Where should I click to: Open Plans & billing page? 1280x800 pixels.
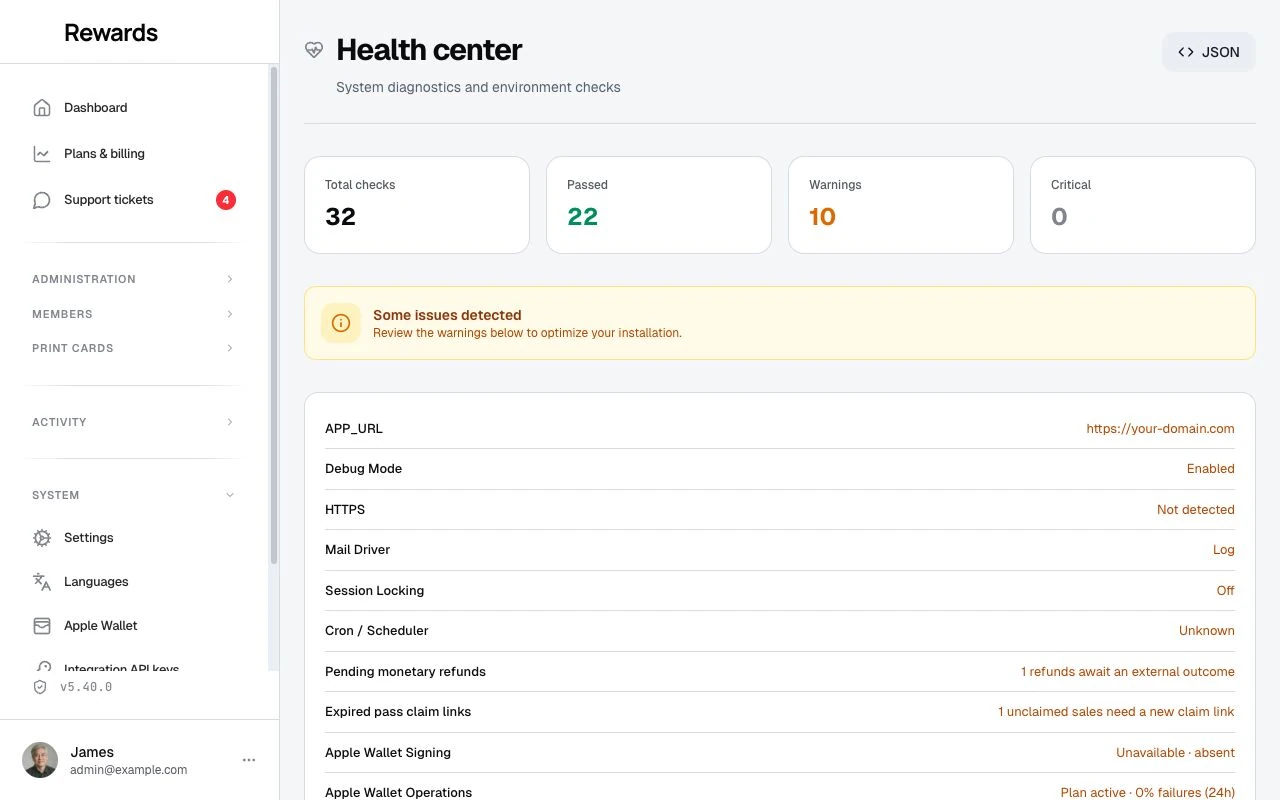[x=134, y=154]
